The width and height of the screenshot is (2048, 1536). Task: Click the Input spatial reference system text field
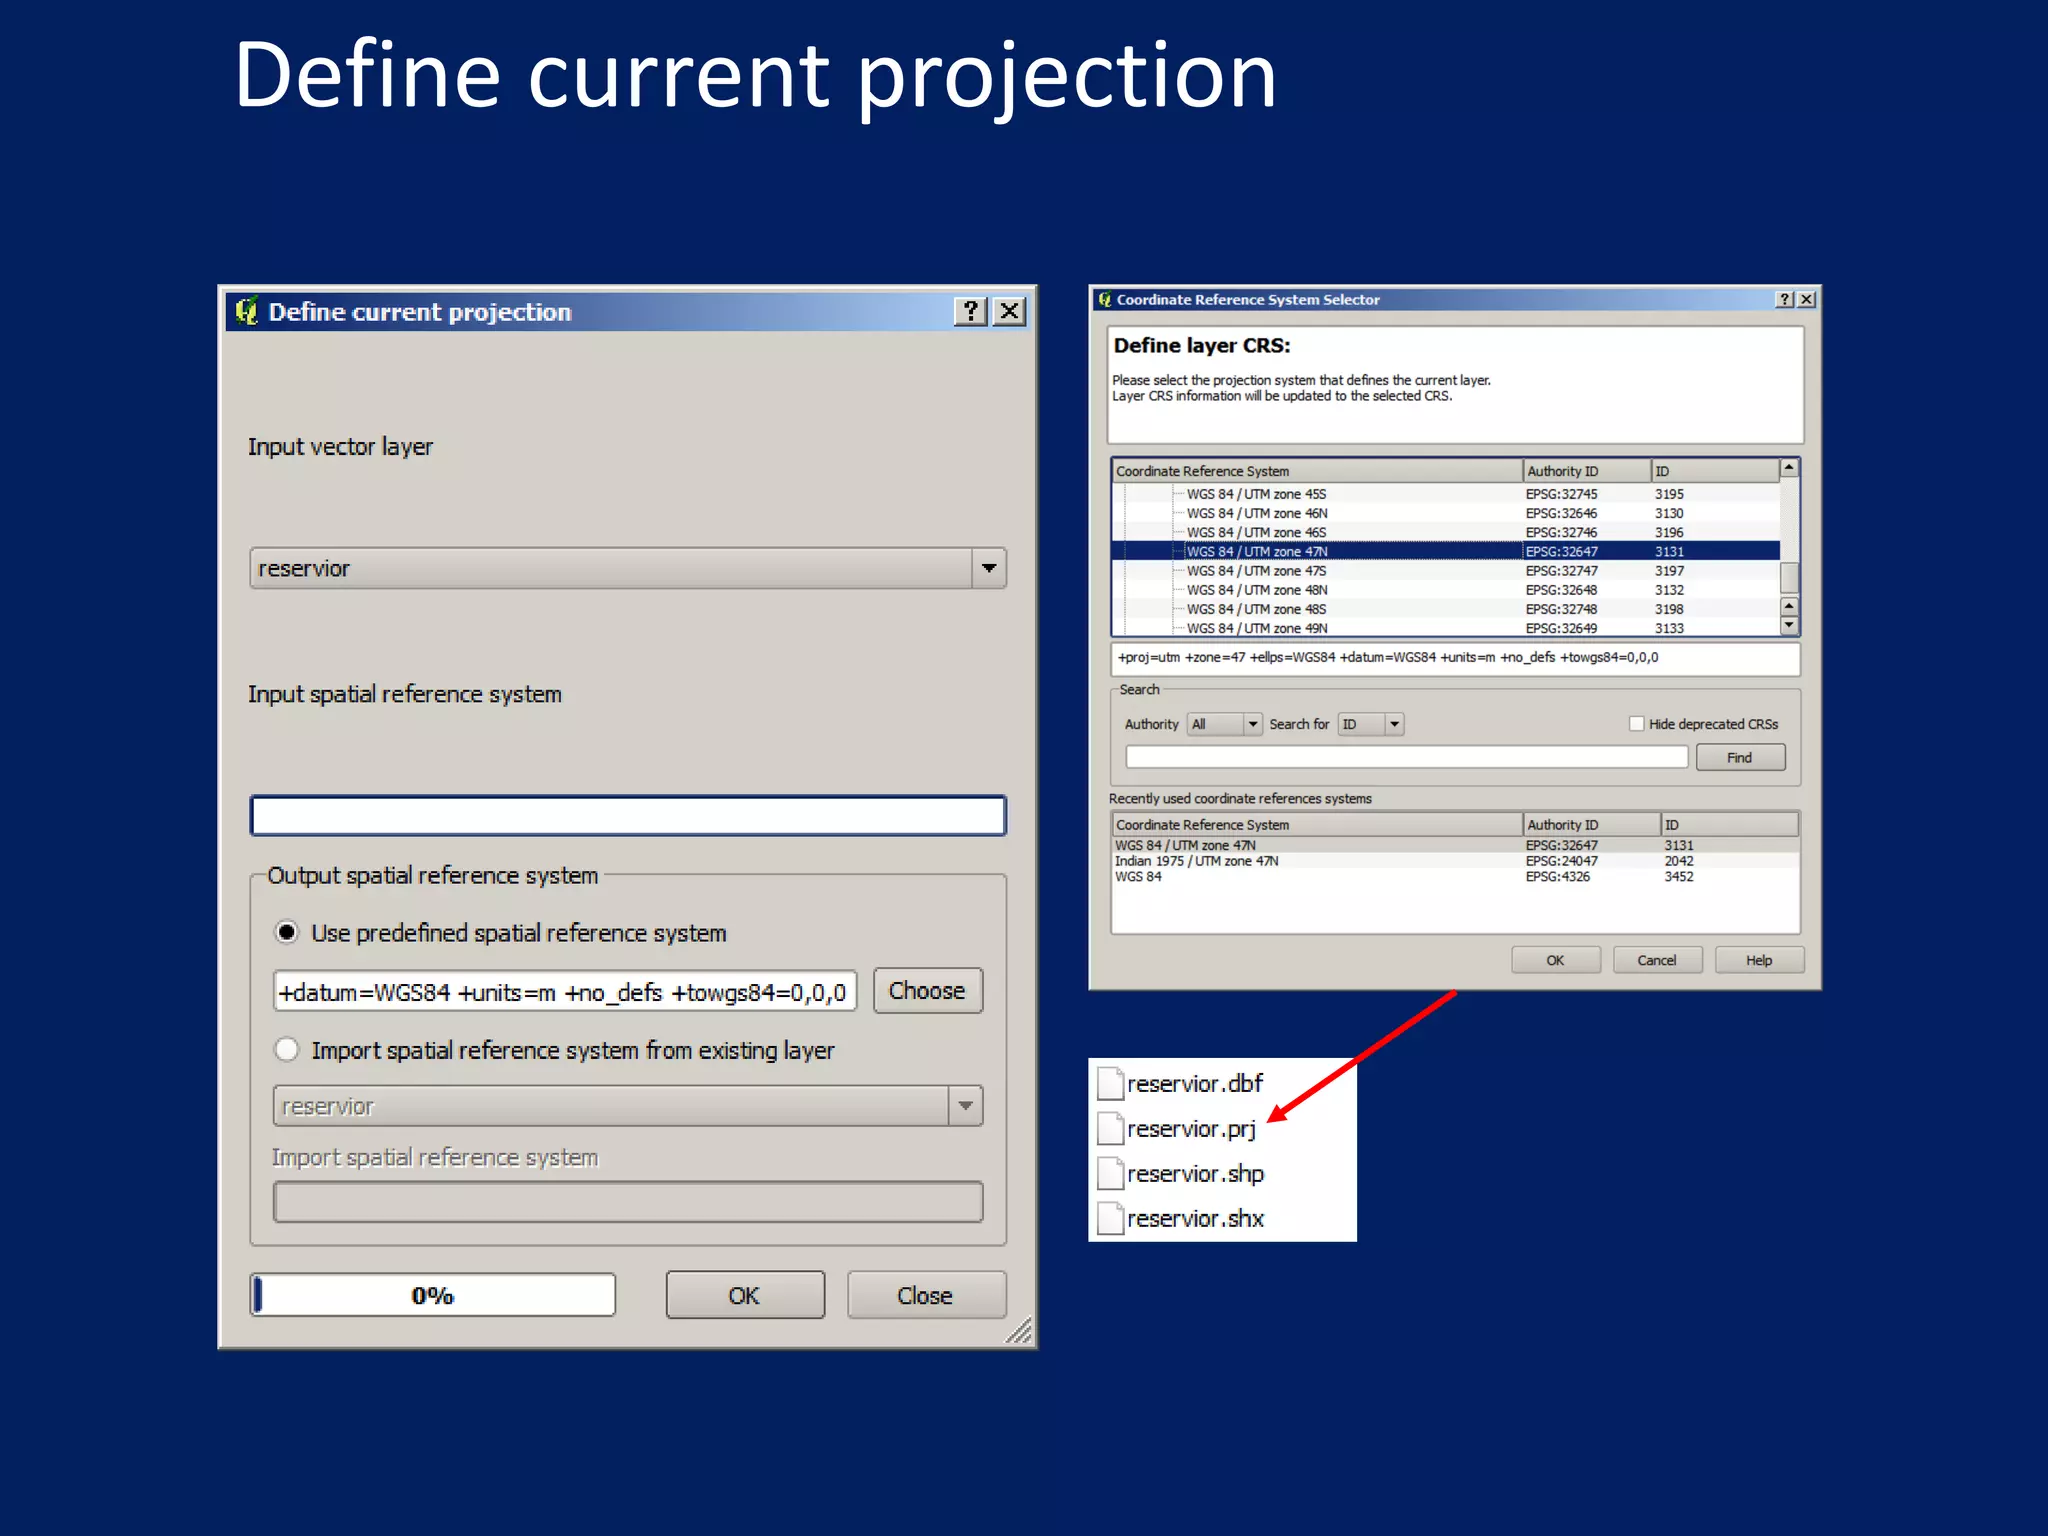pyautogui.click(x=627, y=816)
